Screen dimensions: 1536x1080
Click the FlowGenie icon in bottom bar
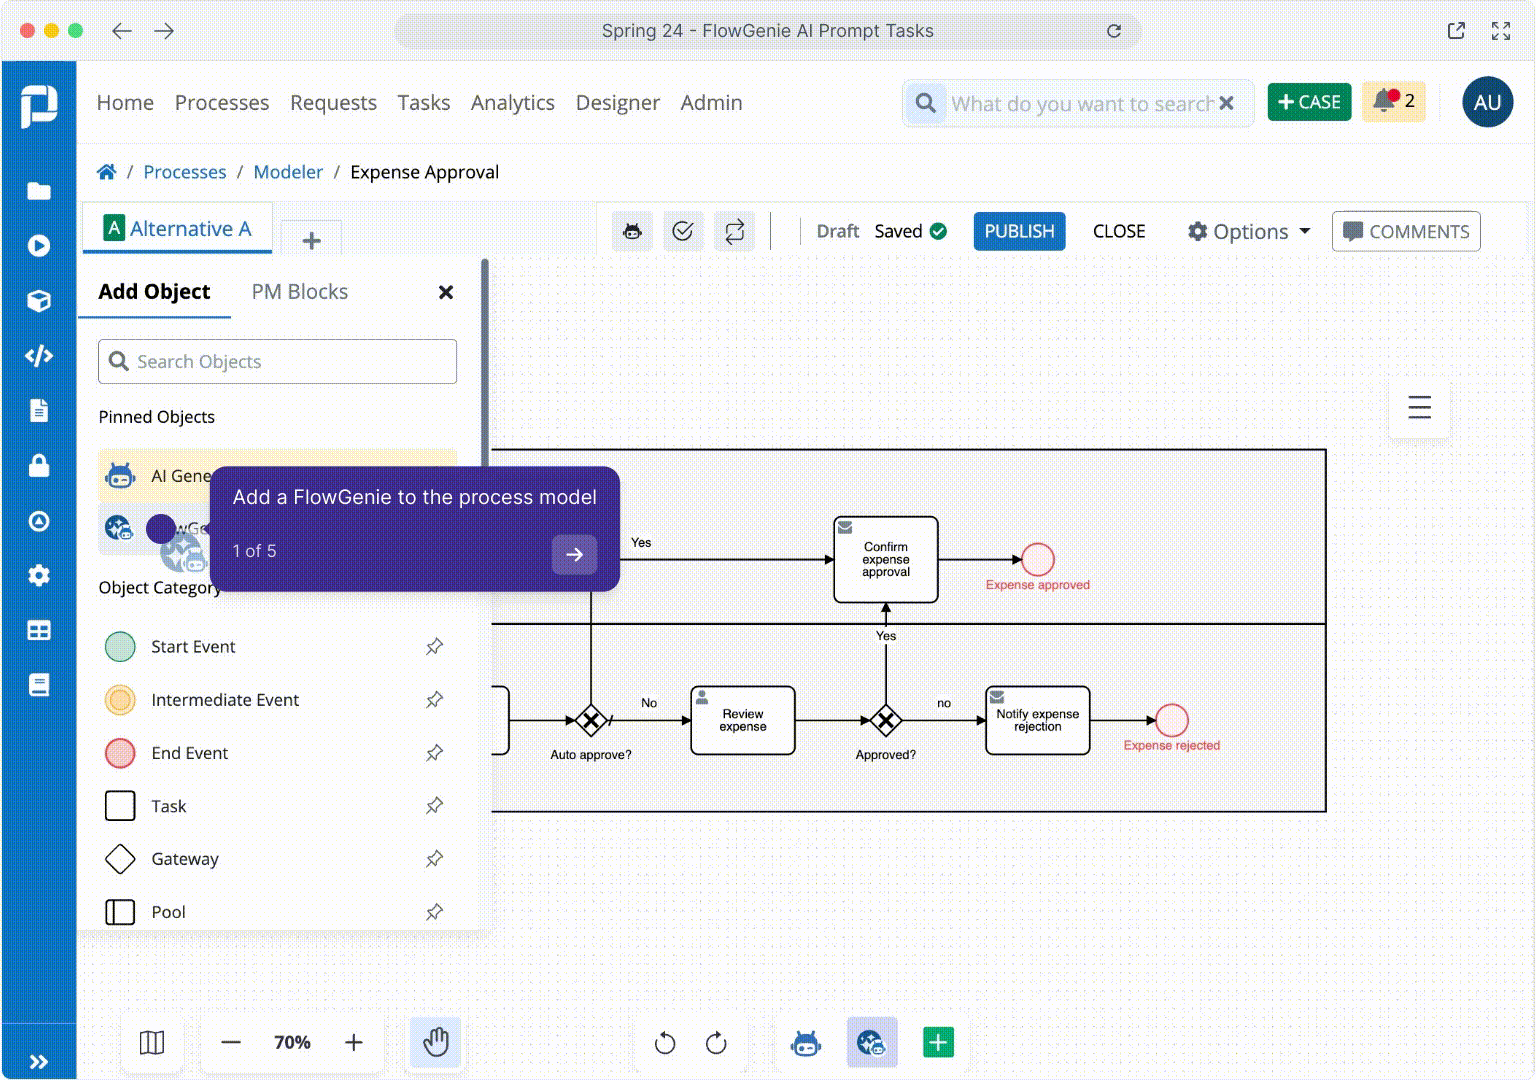[872, 1043]
